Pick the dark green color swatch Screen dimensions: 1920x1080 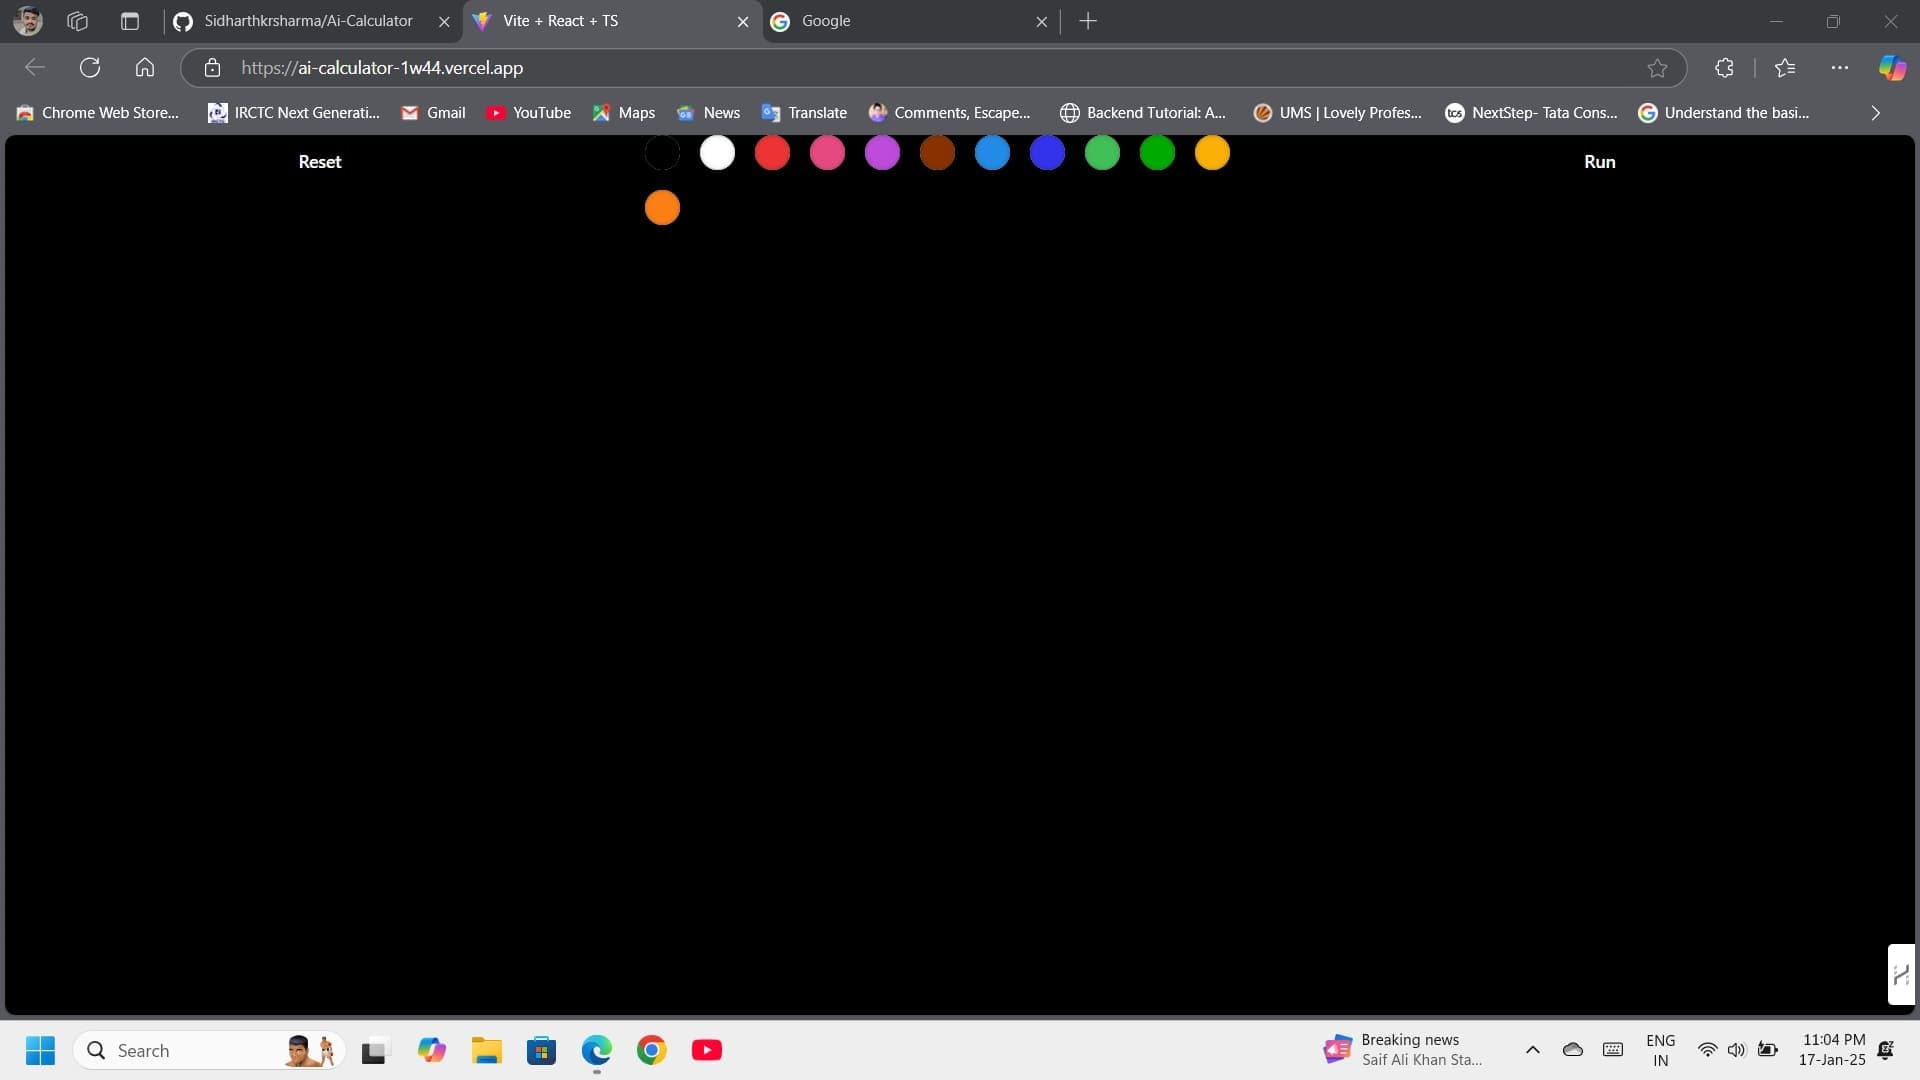1157,153
